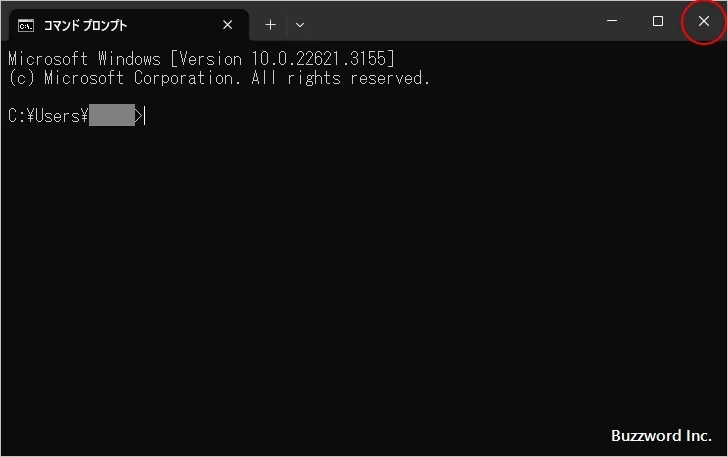Click the grayed-out username block

111,116
